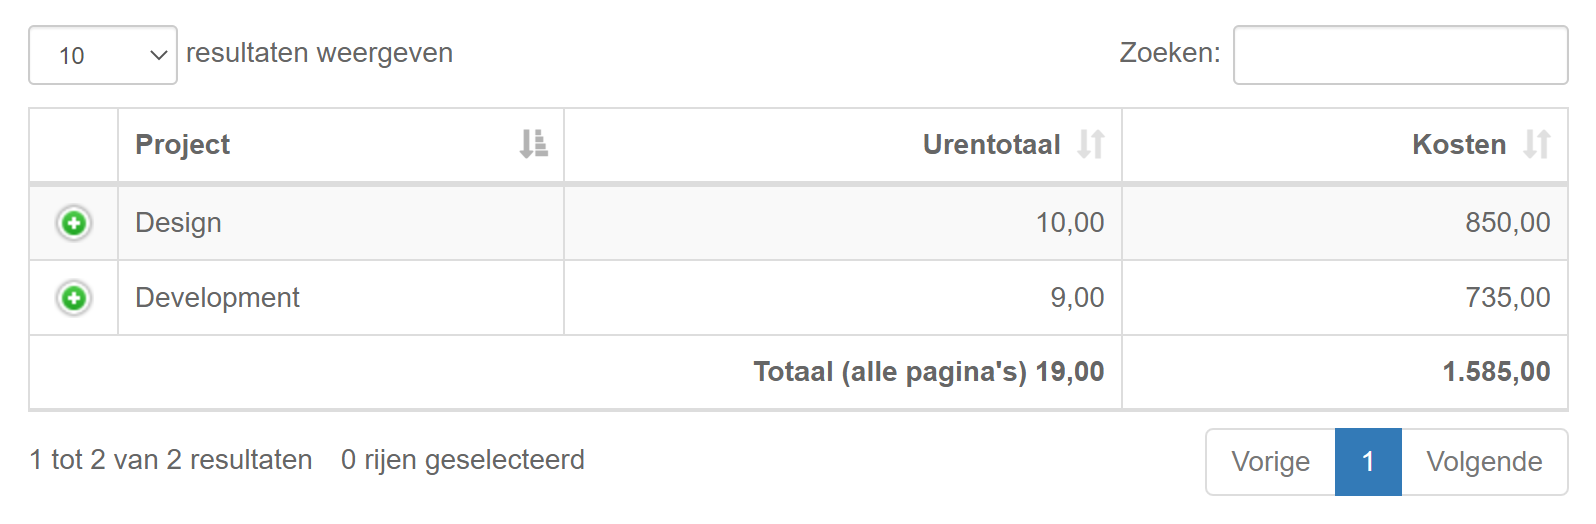Expand the Development row details
1596x524 pixels.
pos(73,298)
